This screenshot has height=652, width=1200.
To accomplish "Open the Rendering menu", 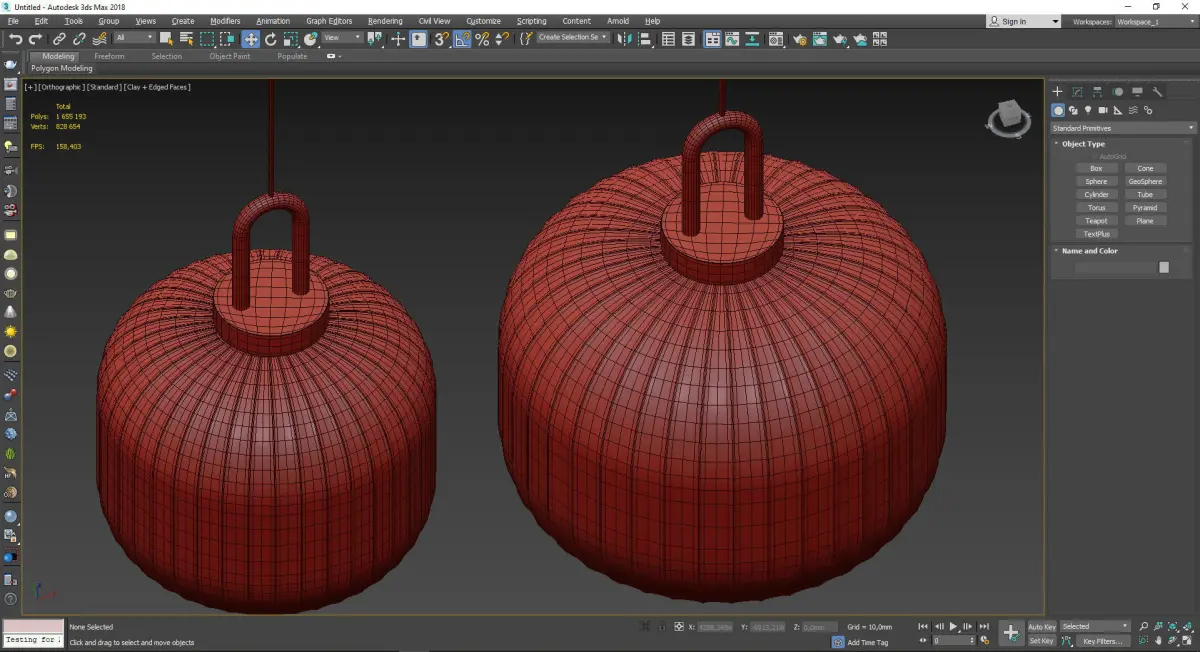I will [385, 21].
